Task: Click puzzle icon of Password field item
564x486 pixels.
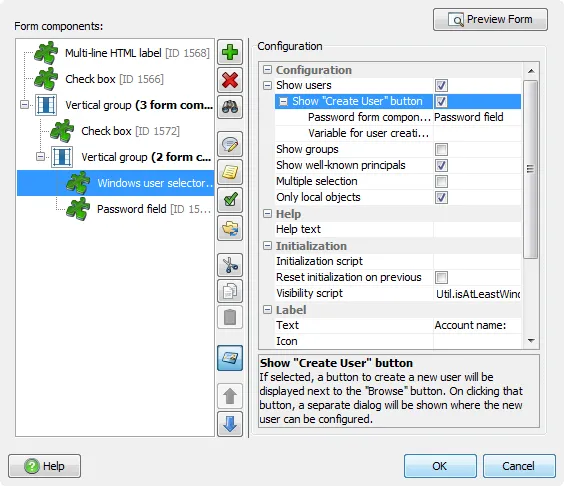Action: click(x=78, y=209)
